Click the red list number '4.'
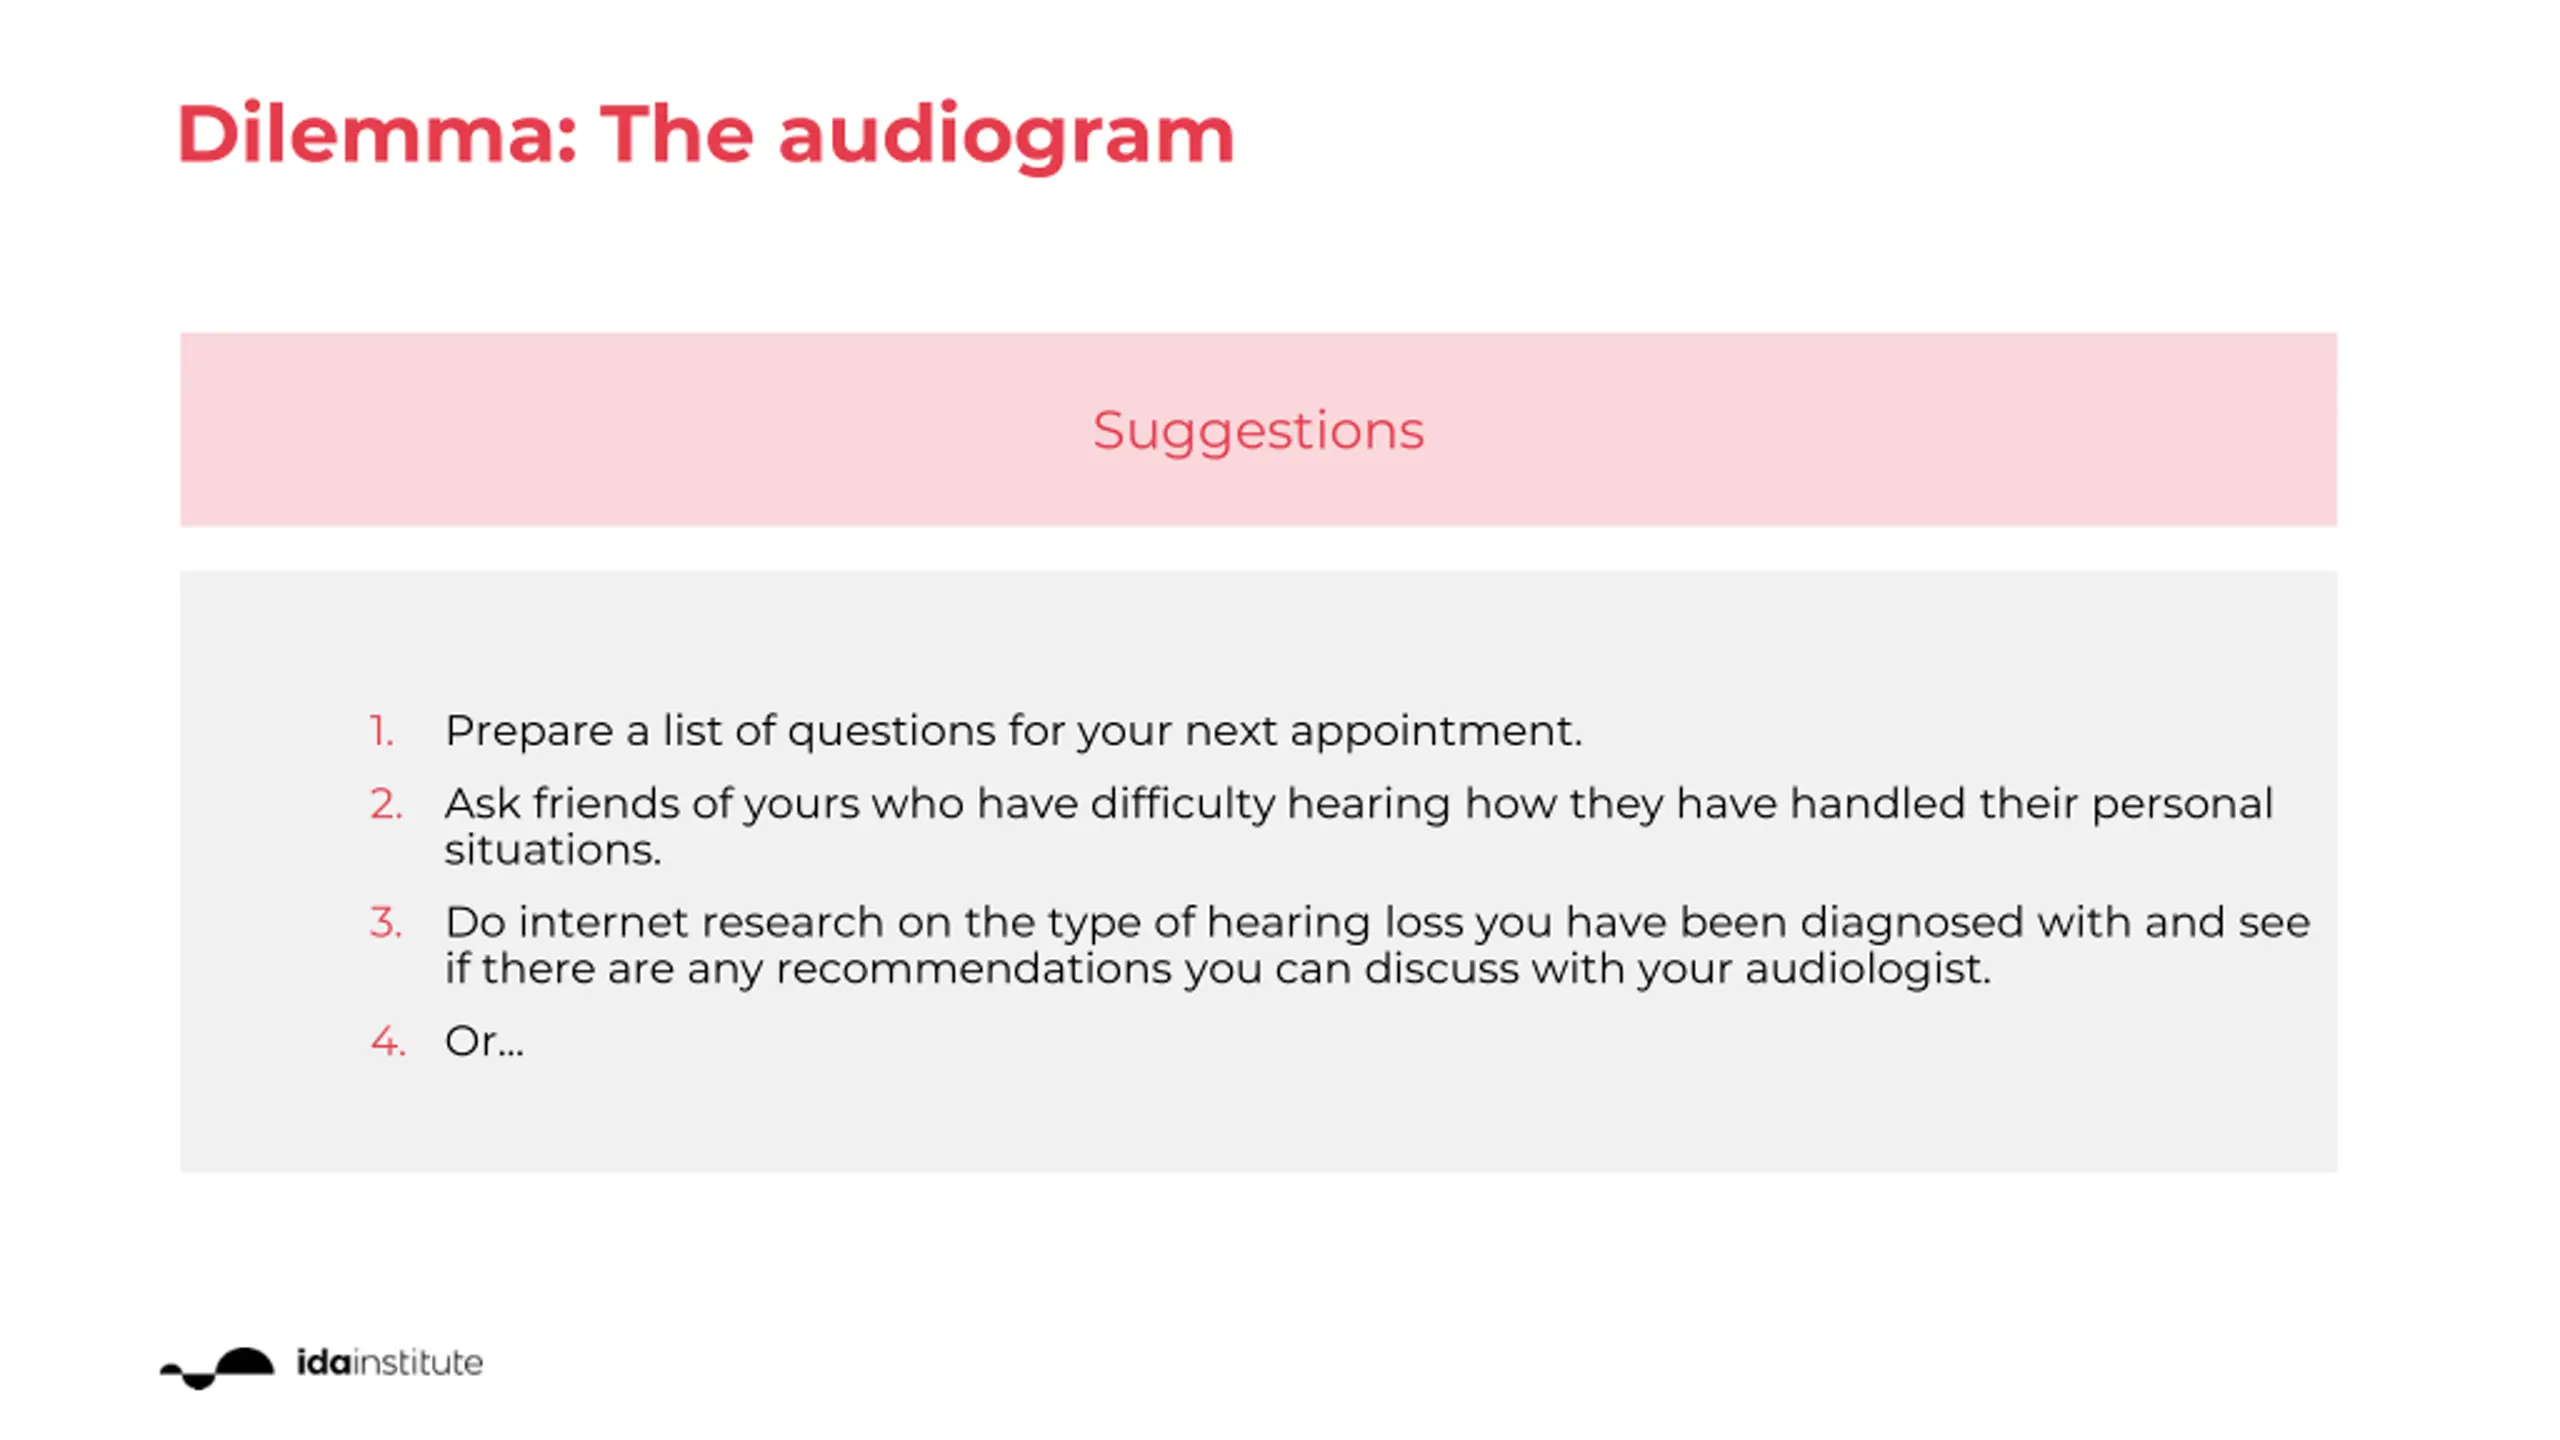Image resolution: width=2560 pixels, height=1440 pixels. (388, 1042)
